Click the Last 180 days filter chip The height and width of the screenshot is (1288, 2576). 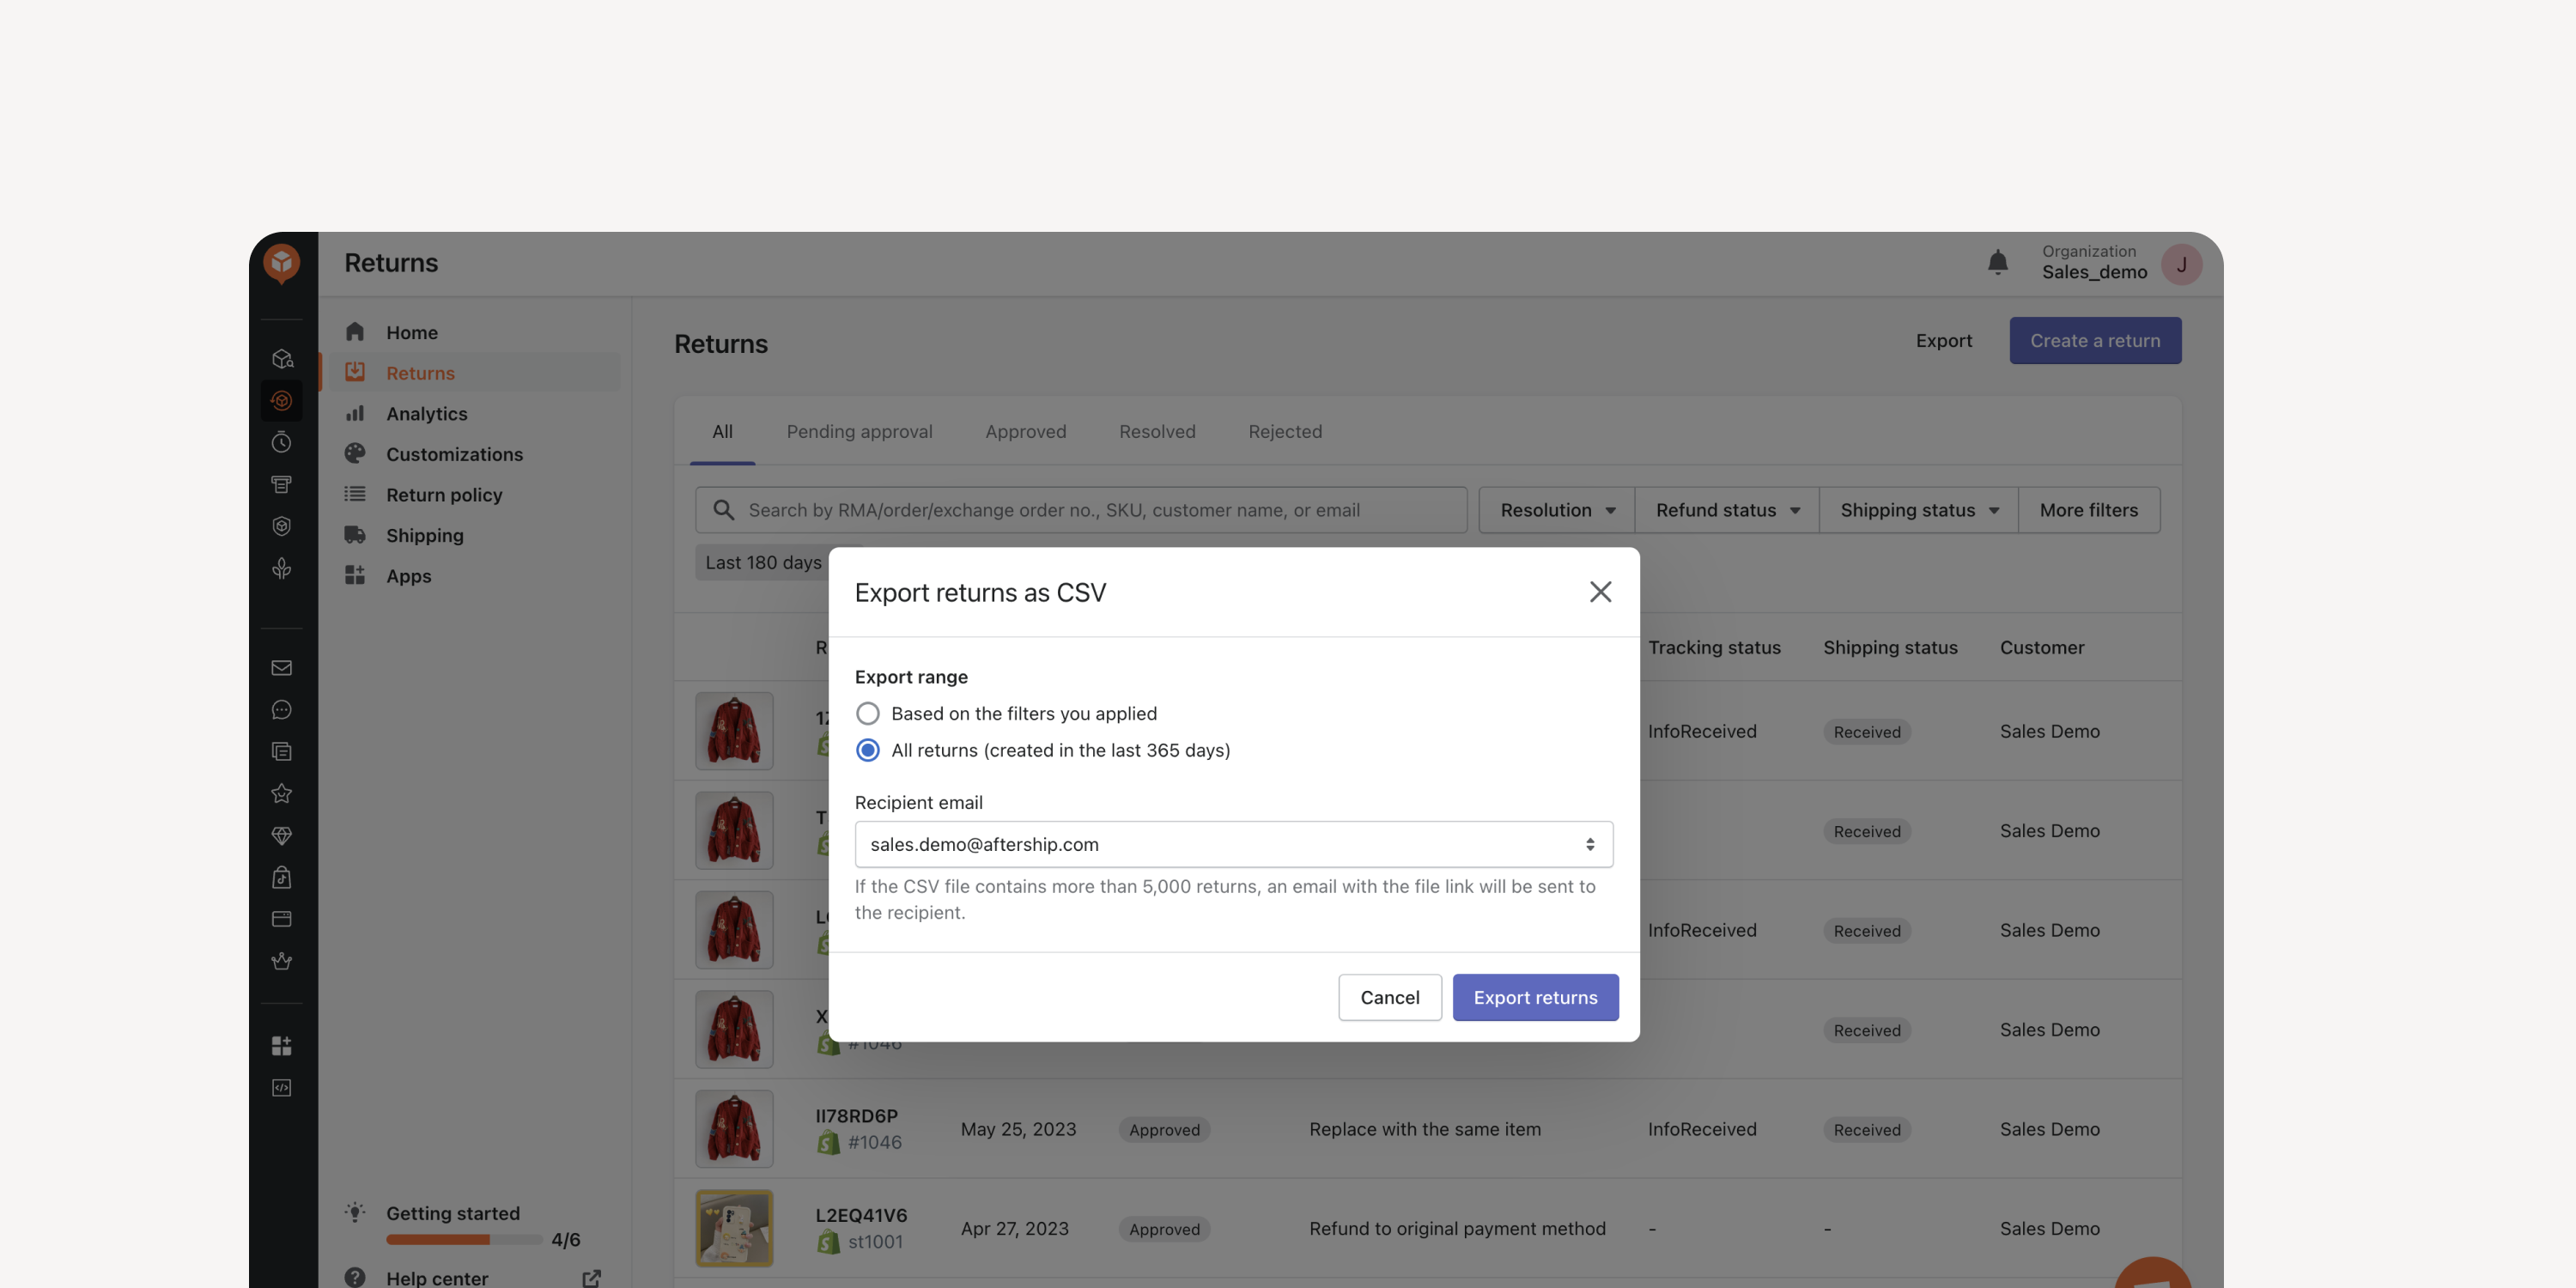763,562
